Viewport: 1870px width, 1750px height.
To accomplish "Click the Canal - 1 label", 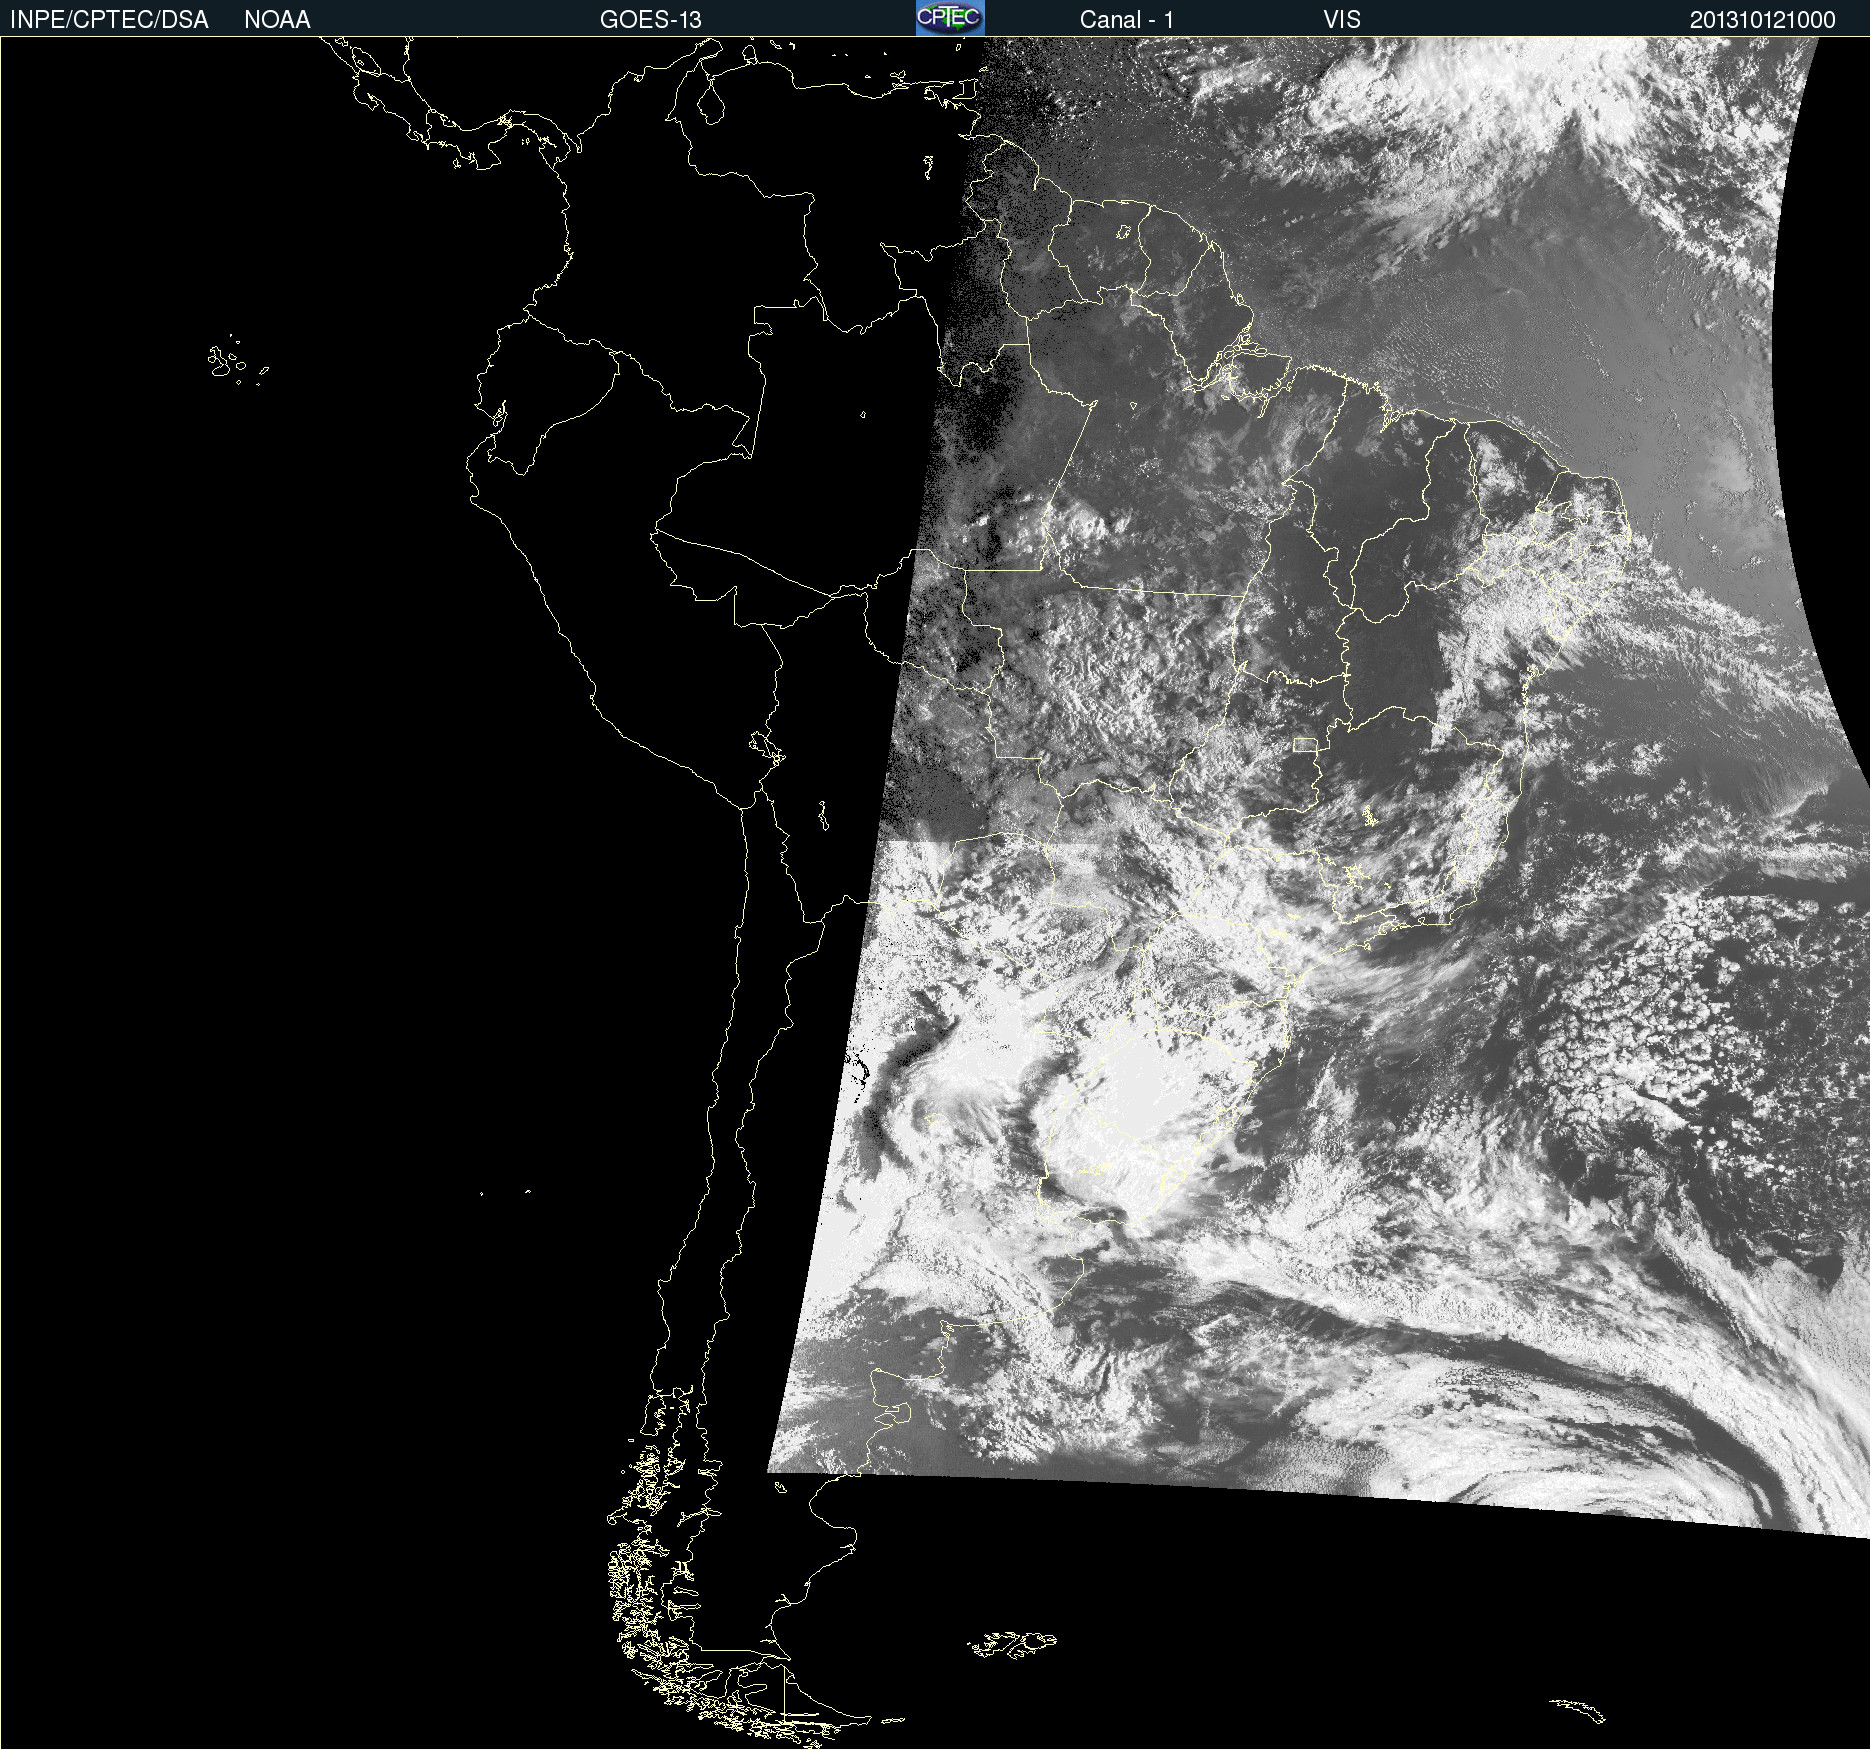I will coord(1127,20).
